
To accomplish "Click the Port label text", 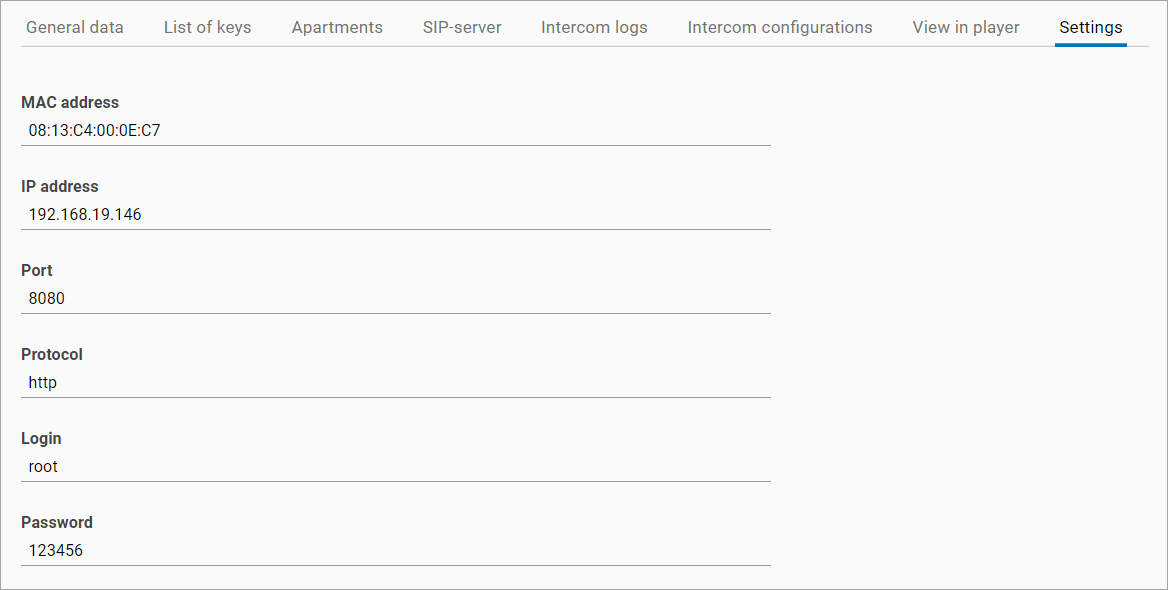I will pyautogui.click(x=37, y=270).
